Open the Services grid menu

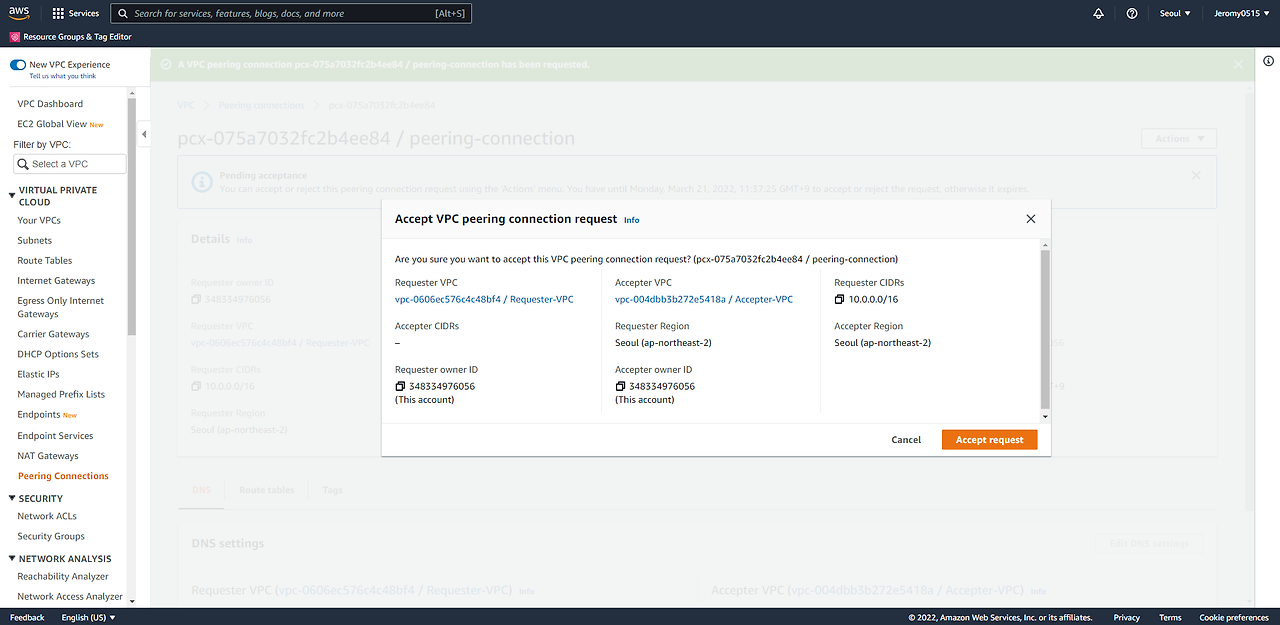(x=76, y=14)
